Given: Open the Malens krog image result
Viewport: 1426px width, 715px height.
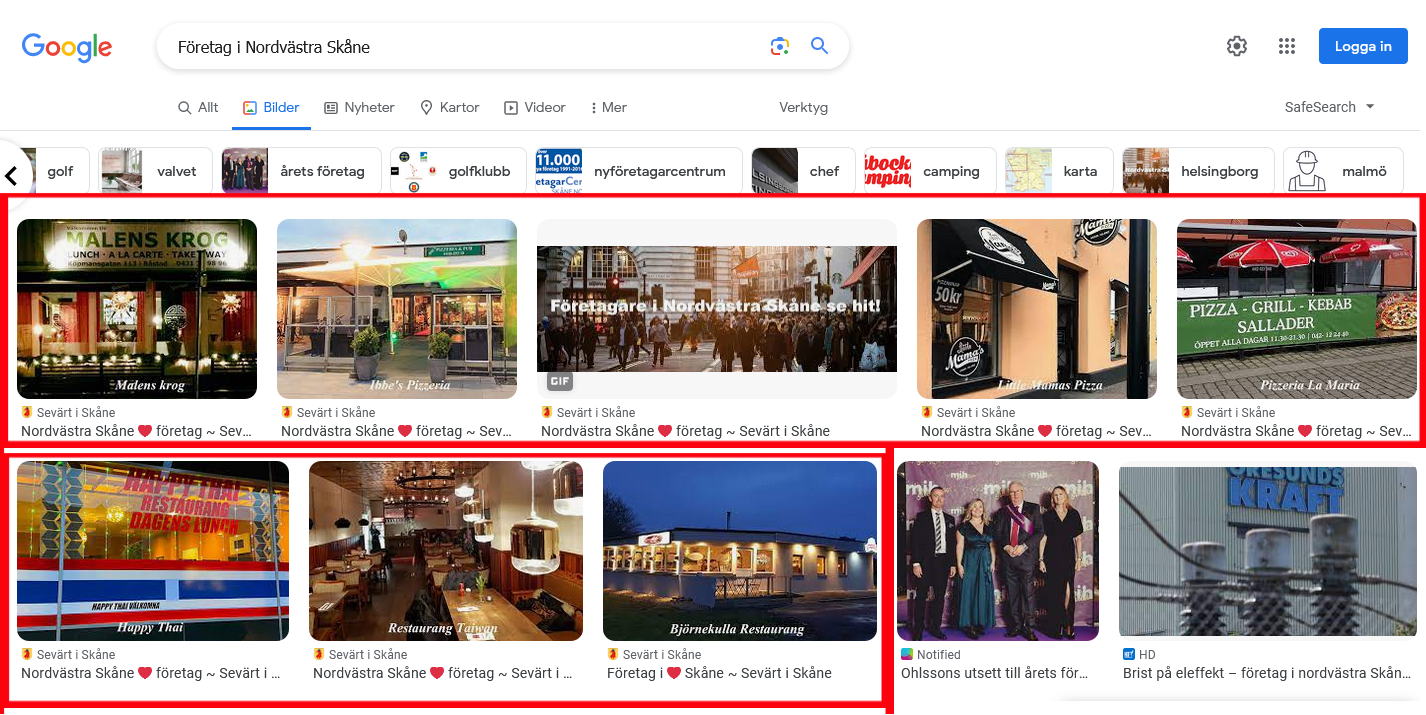Looking at the screenshot, I should pos(137,309).
